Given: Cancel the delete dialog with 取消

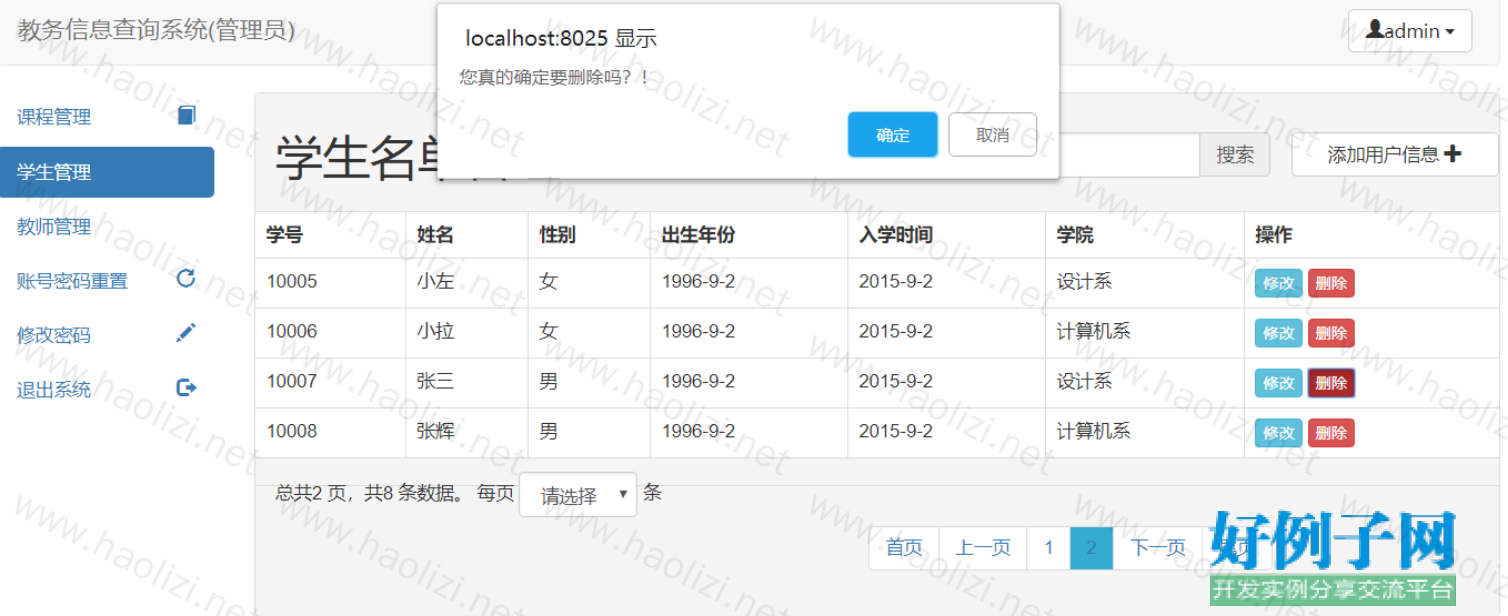Looking at the screenshot, I should (992, 135).
